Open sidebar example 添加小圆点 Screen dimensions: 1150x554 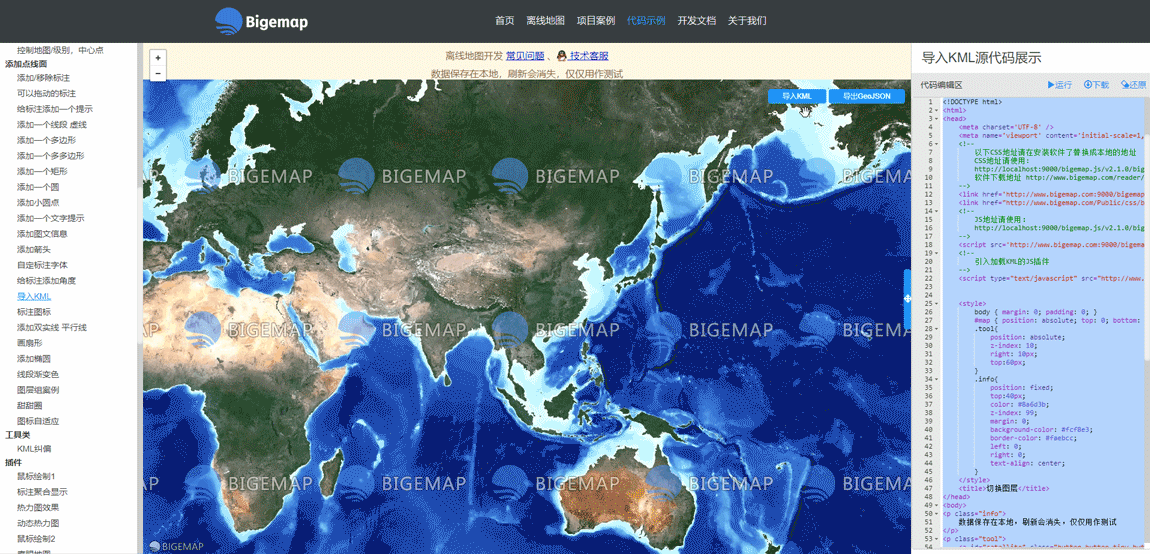click(x=38, y=203)
